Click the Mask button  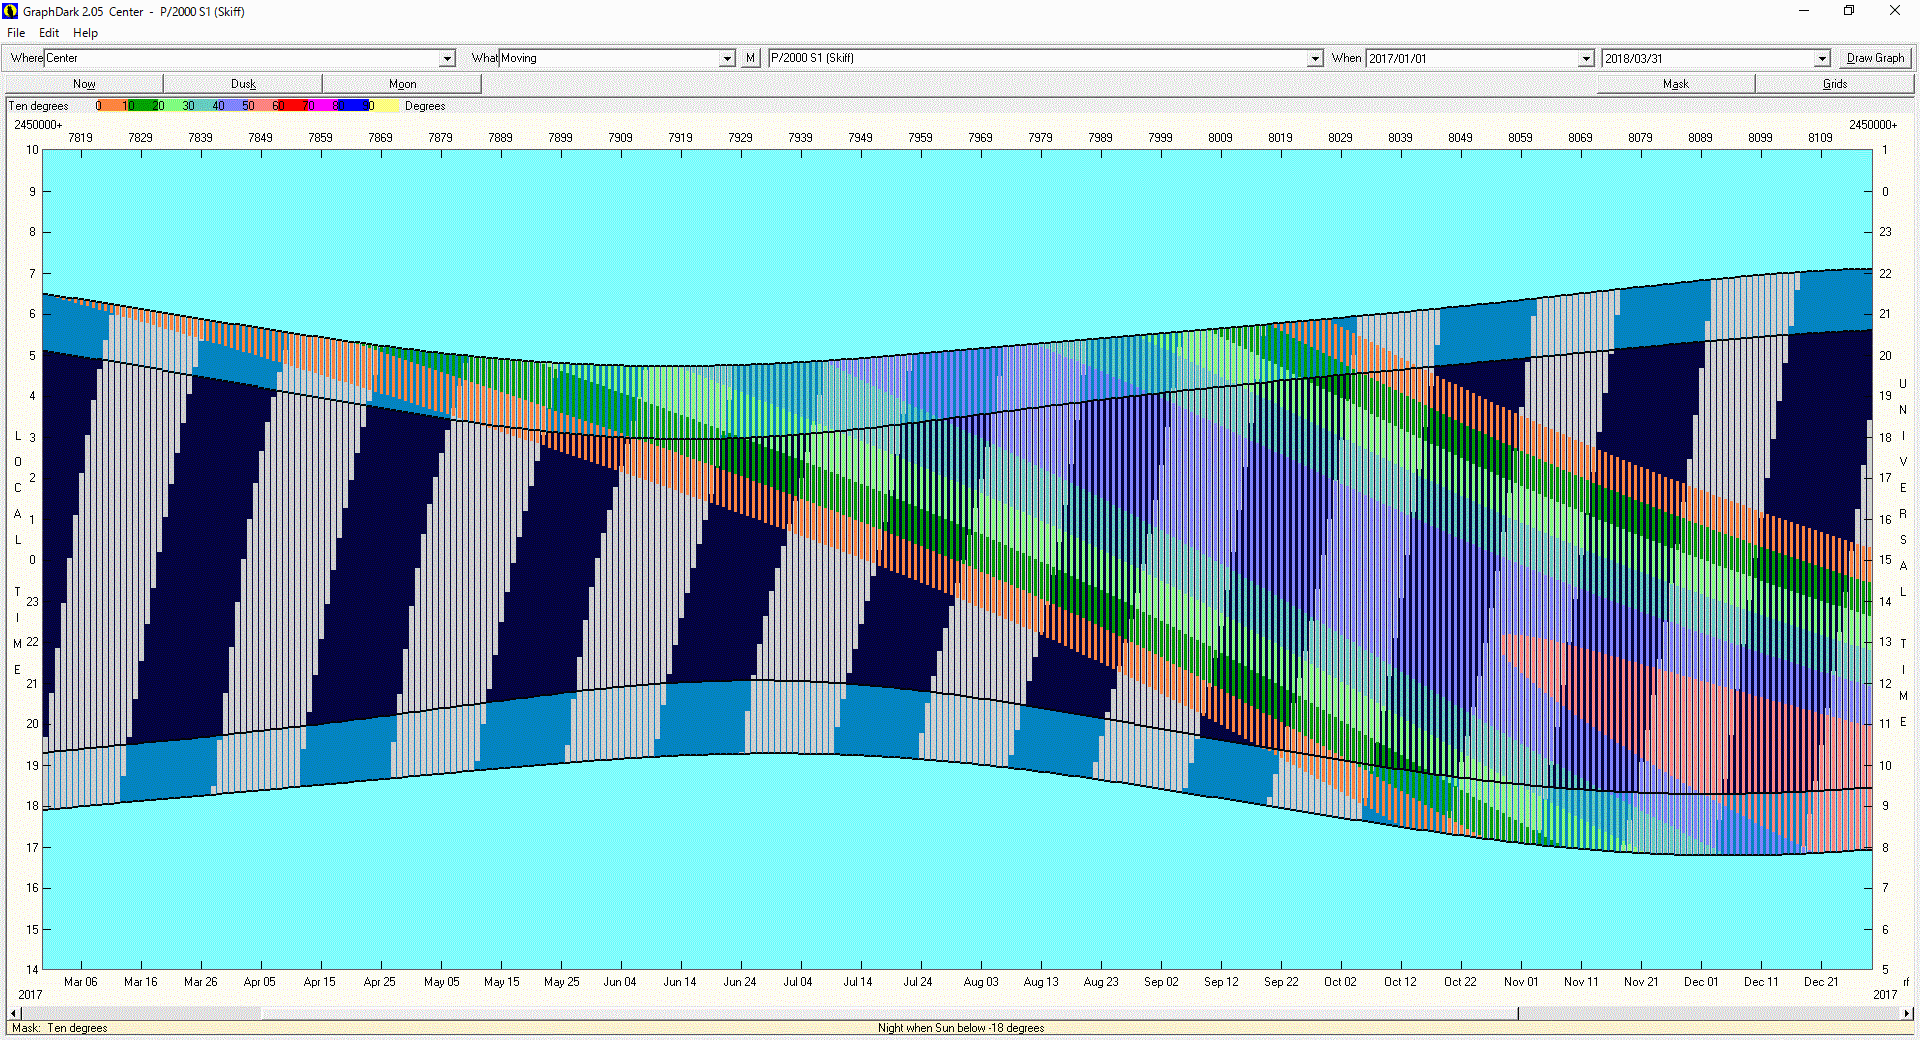tap(1675, 84)
